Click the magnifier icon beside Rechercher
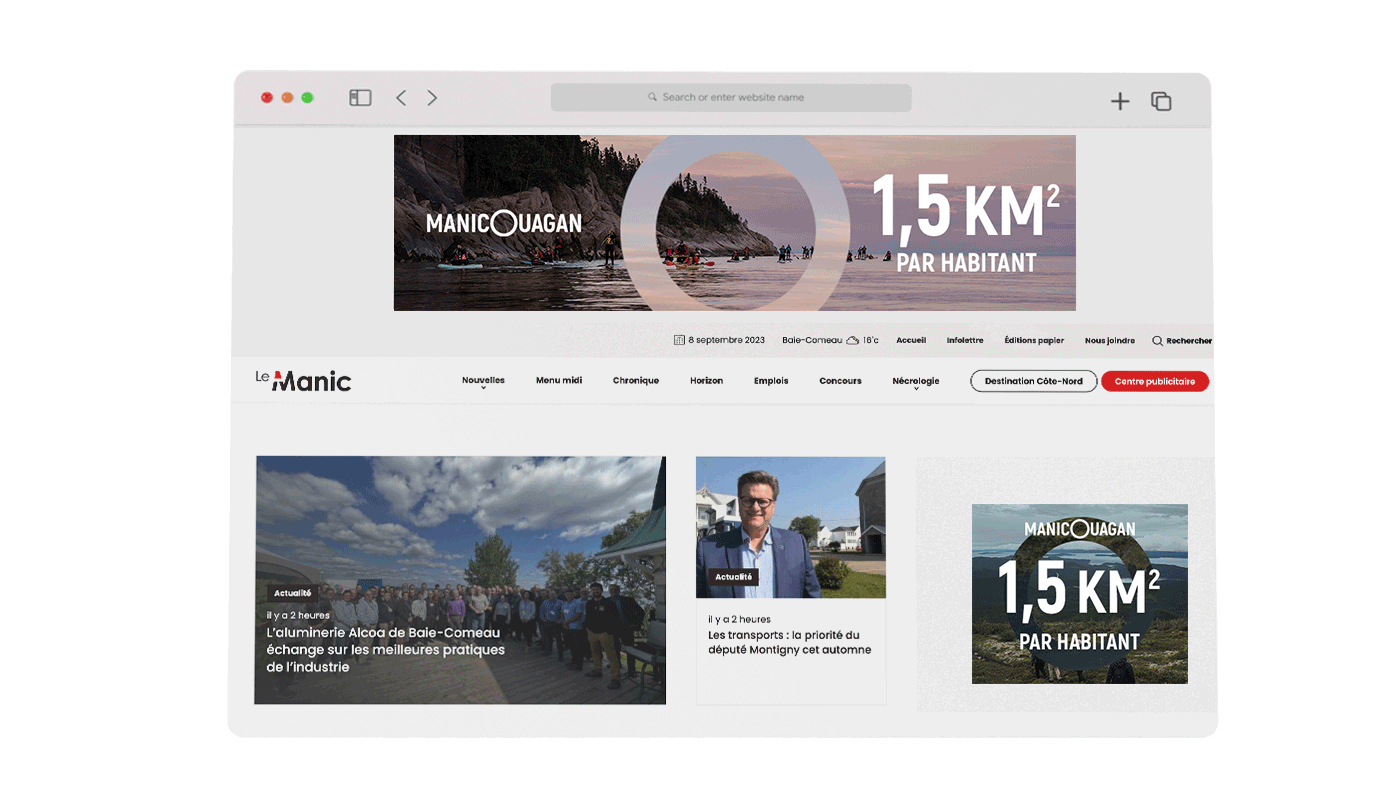This screenshot has height=800, width=1400. pos(1157,341)
